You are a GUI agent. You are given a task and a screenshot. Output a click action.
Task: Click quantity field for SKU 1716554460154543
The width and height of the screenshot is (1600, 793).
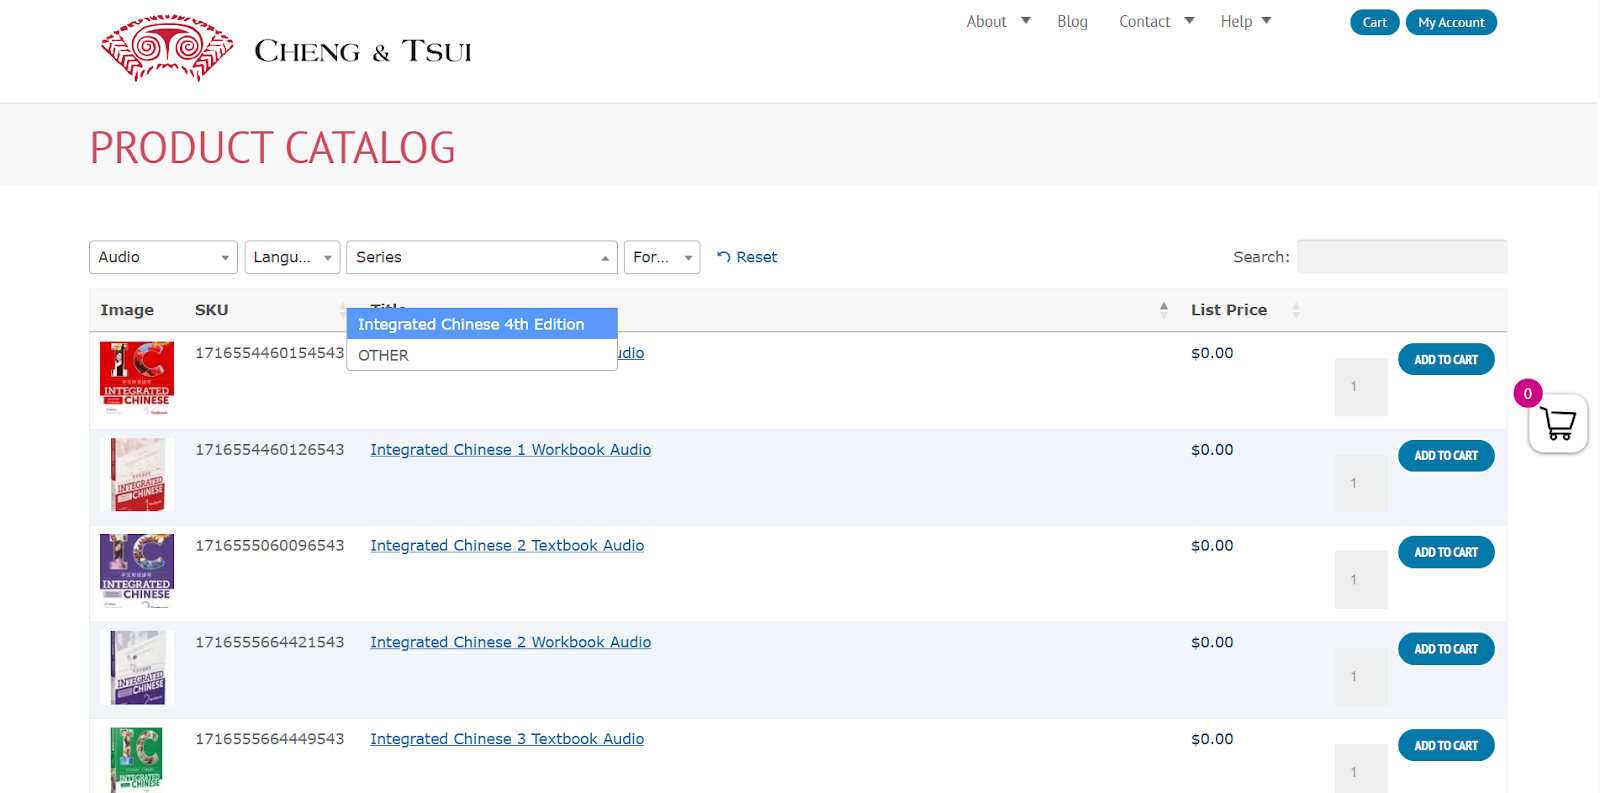[1361, 387]
